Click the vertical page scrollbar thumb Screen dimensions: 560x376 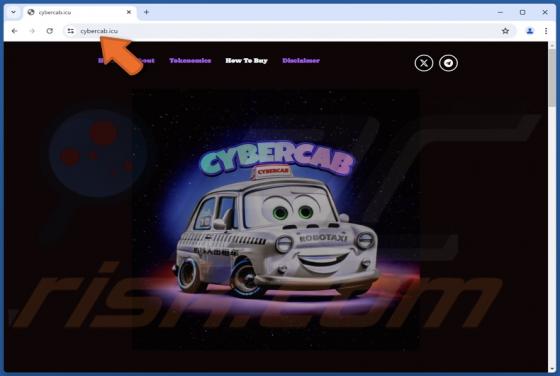(552, 77)
